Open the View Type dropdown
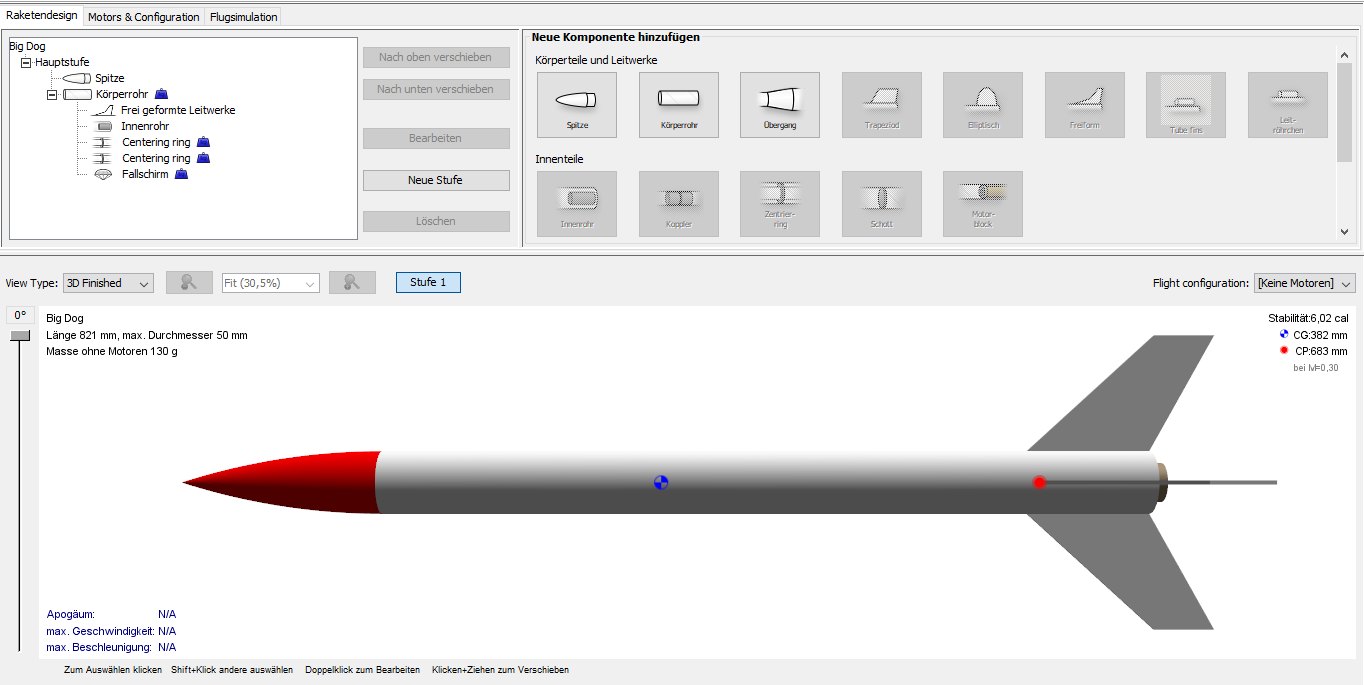Viewport: 1364px width, 685px height. click(108, 283)
